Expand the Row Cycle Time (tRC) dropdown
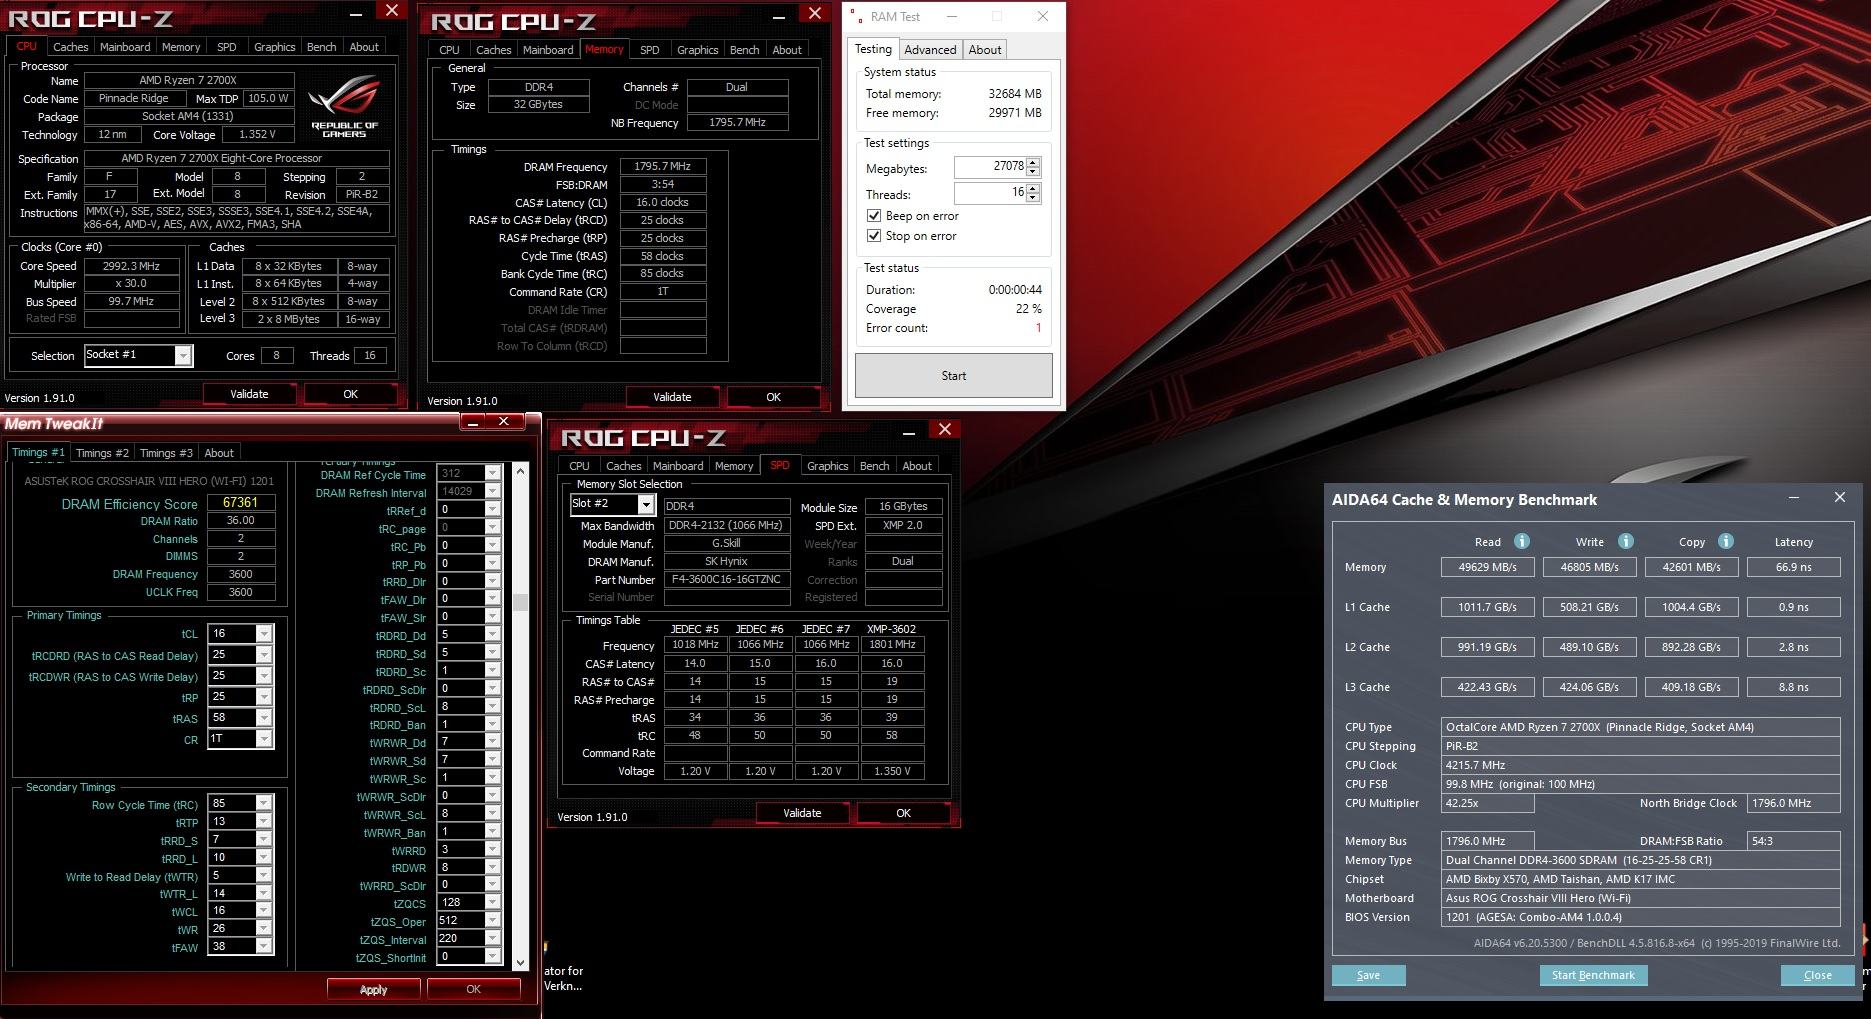The width and height of the screenshot is (1871, 1019). click(x=264, y=803)
